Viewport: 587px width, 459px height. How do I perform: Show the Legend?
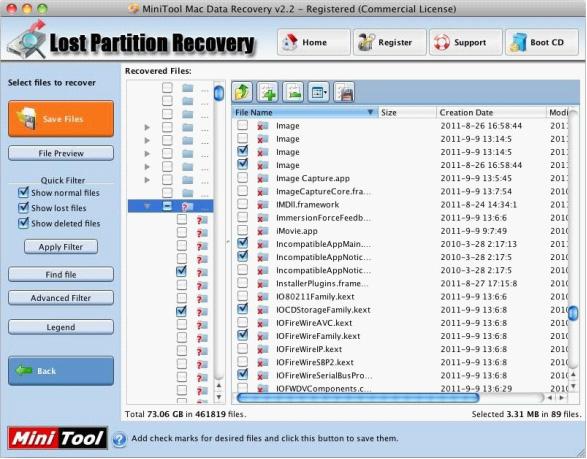(61, 327)
